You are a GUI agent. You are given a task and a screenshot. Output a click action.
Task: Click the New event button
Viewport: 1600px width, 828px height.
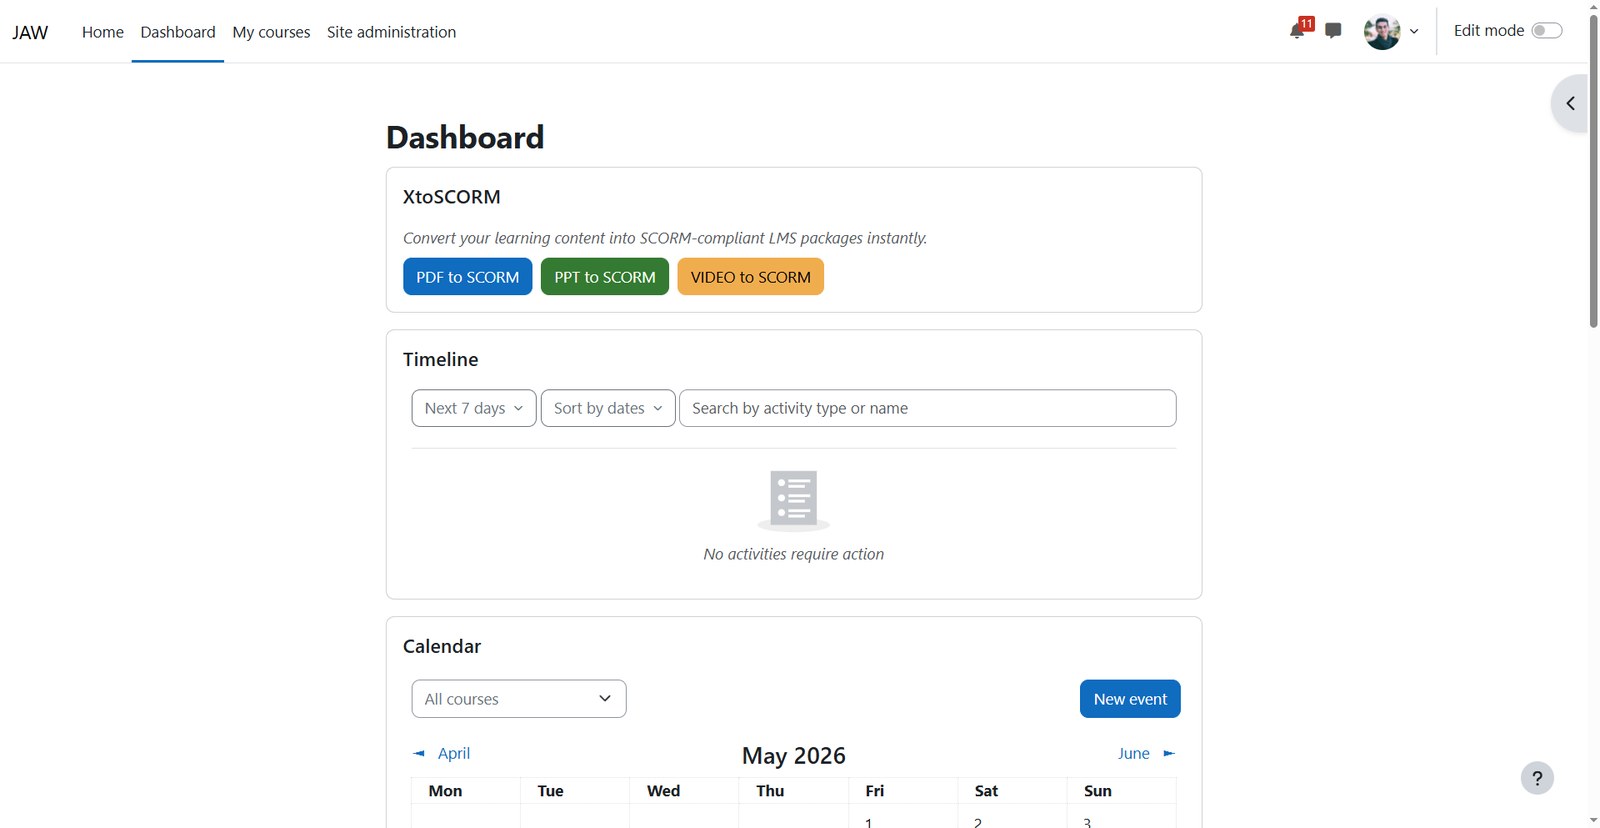[x=1130, y=699]
